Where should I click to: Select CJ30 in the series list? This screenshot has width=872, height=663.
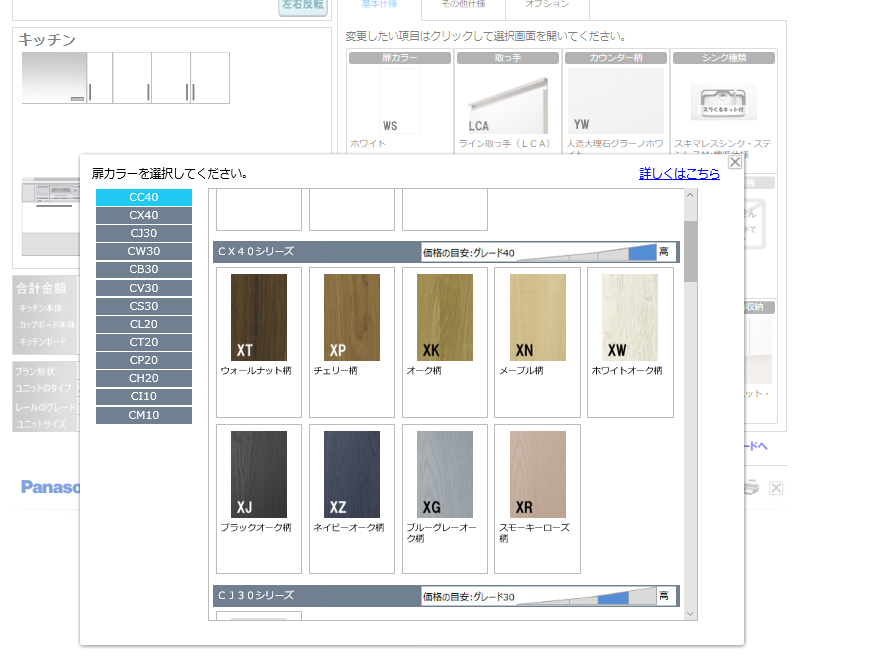click(144, 233)
